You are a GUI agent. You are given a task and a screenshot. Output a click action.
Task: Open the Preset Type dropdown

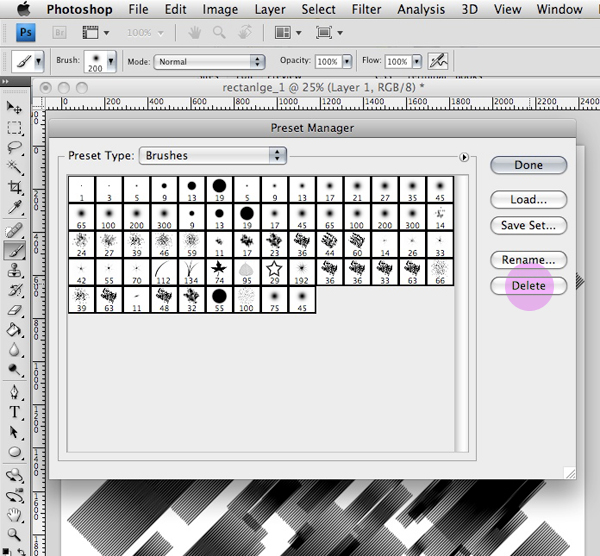pos(213,155)
